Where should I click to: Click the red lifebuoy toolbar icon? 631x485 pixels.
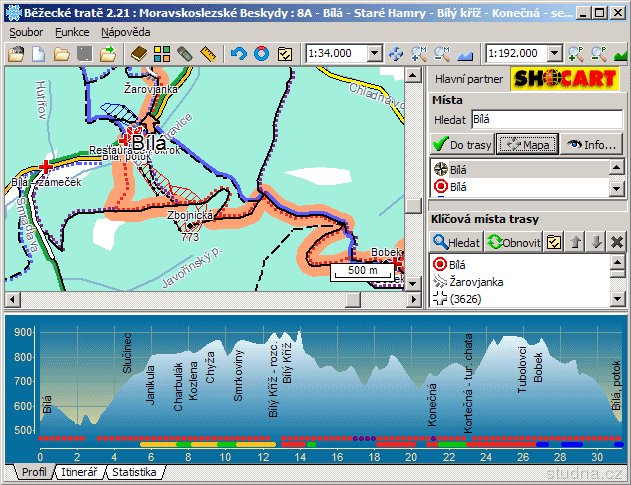[261, 54]
